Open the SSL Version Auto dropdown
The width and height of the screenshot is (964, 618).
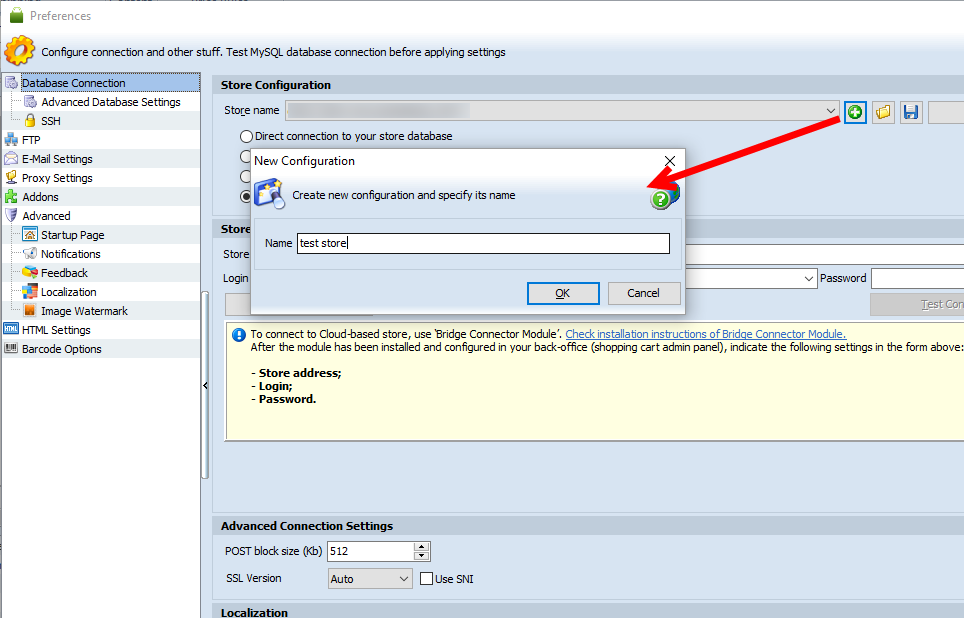click(403, 579)
